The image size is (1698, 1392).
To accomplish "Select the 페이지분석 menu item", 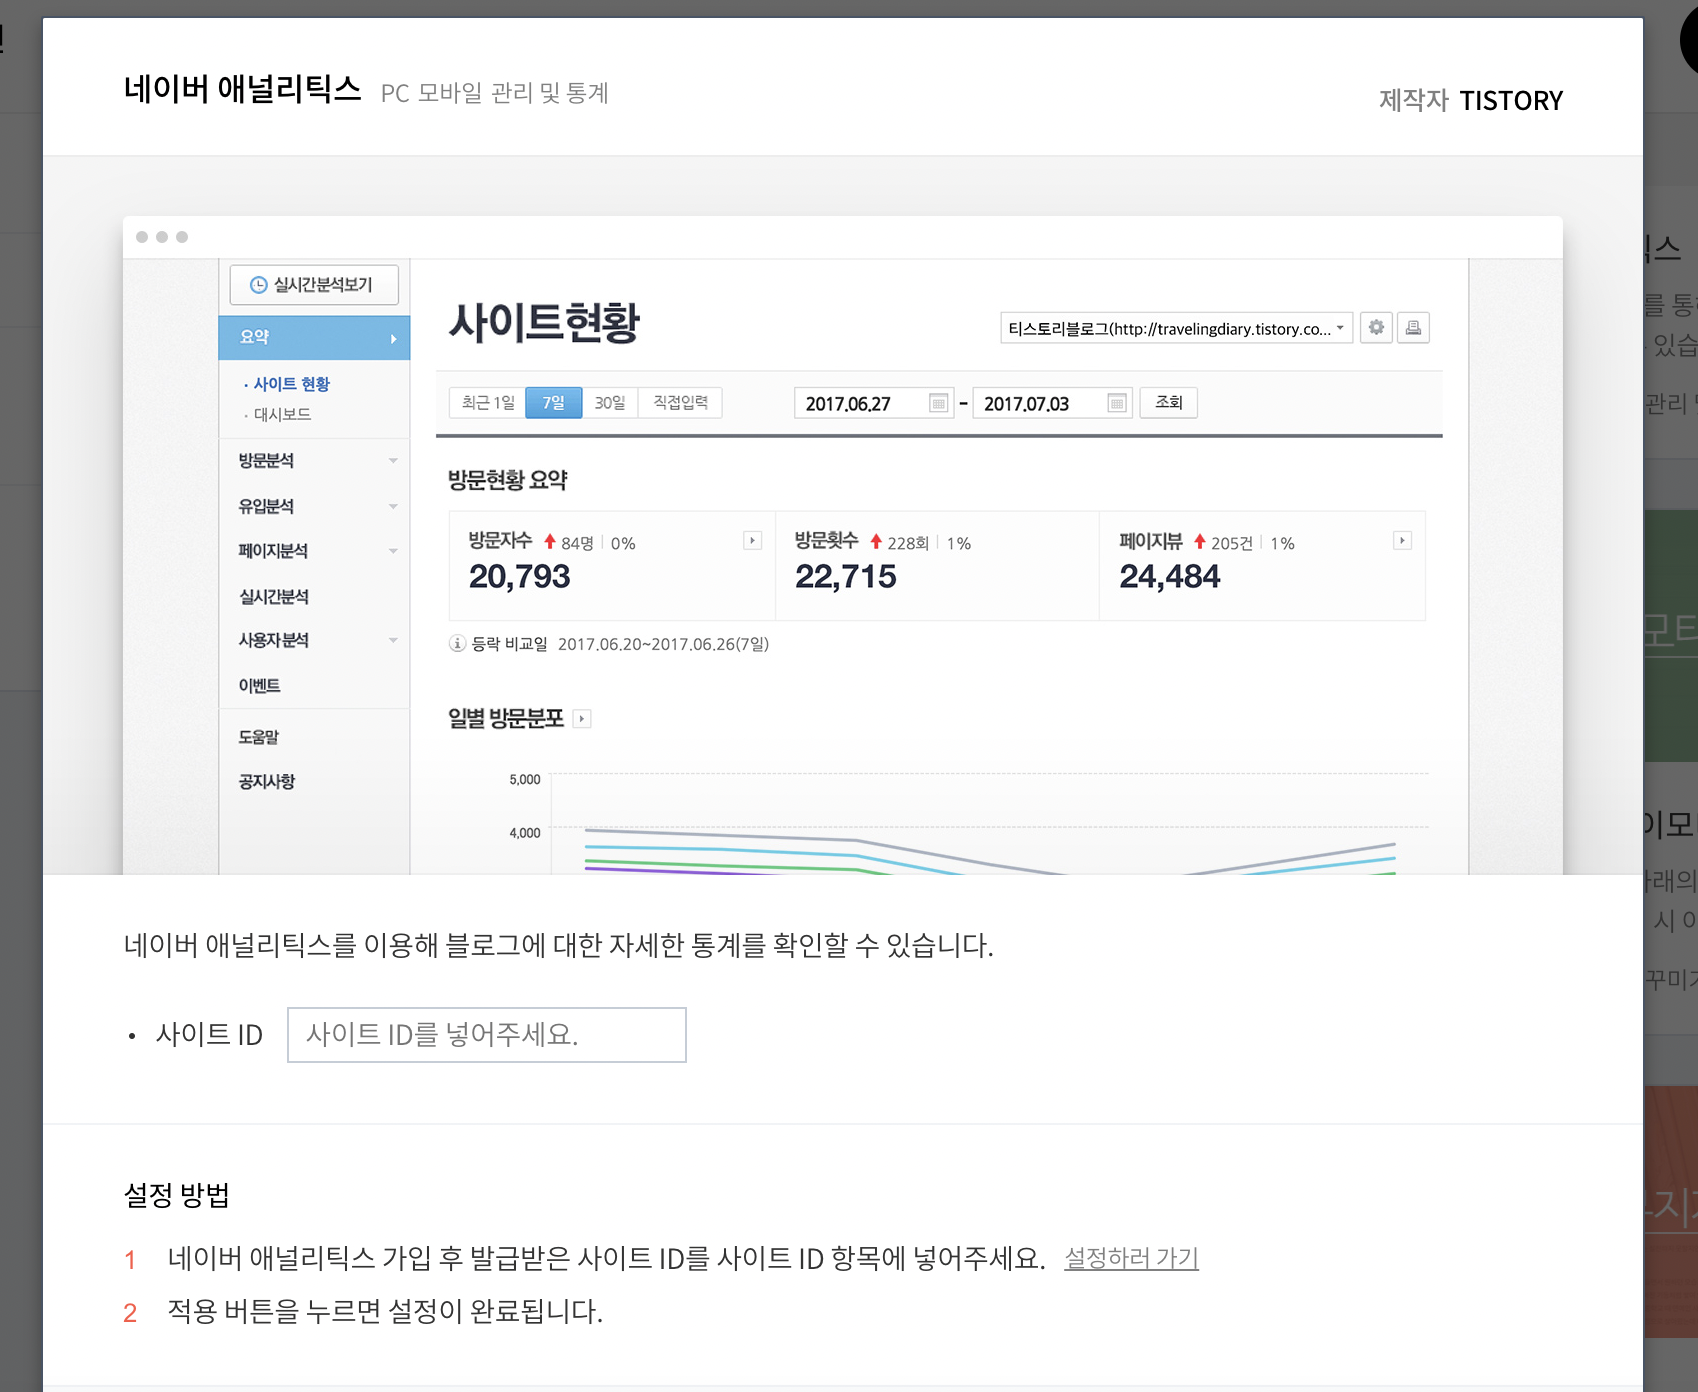I will pyautogui.click(x=273, y=551).
